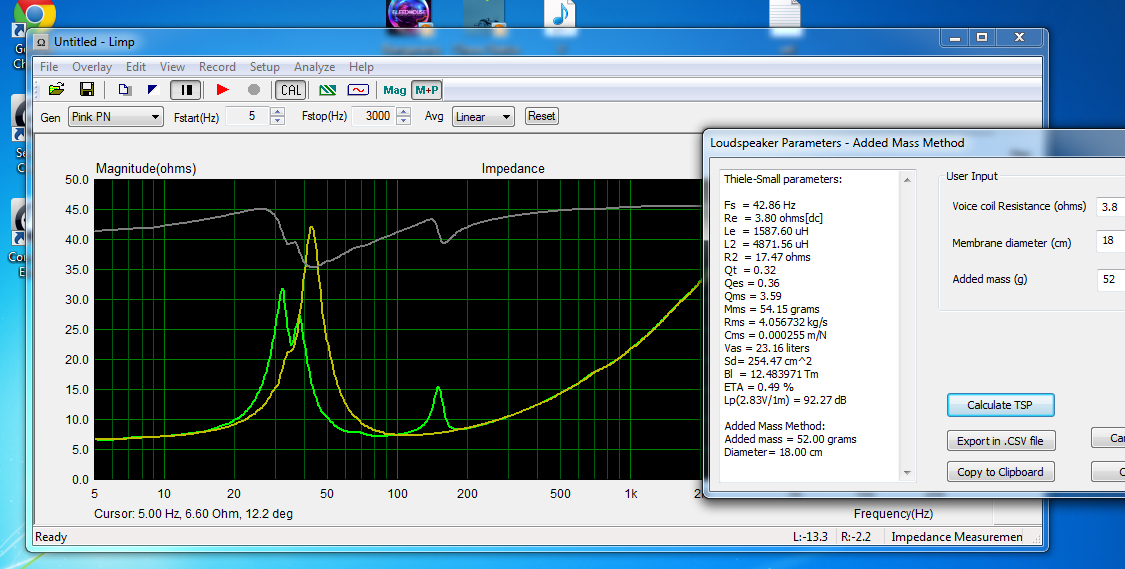
Task: Decrease Fstop with the down stepper arrow
Action: coord(404,121)
